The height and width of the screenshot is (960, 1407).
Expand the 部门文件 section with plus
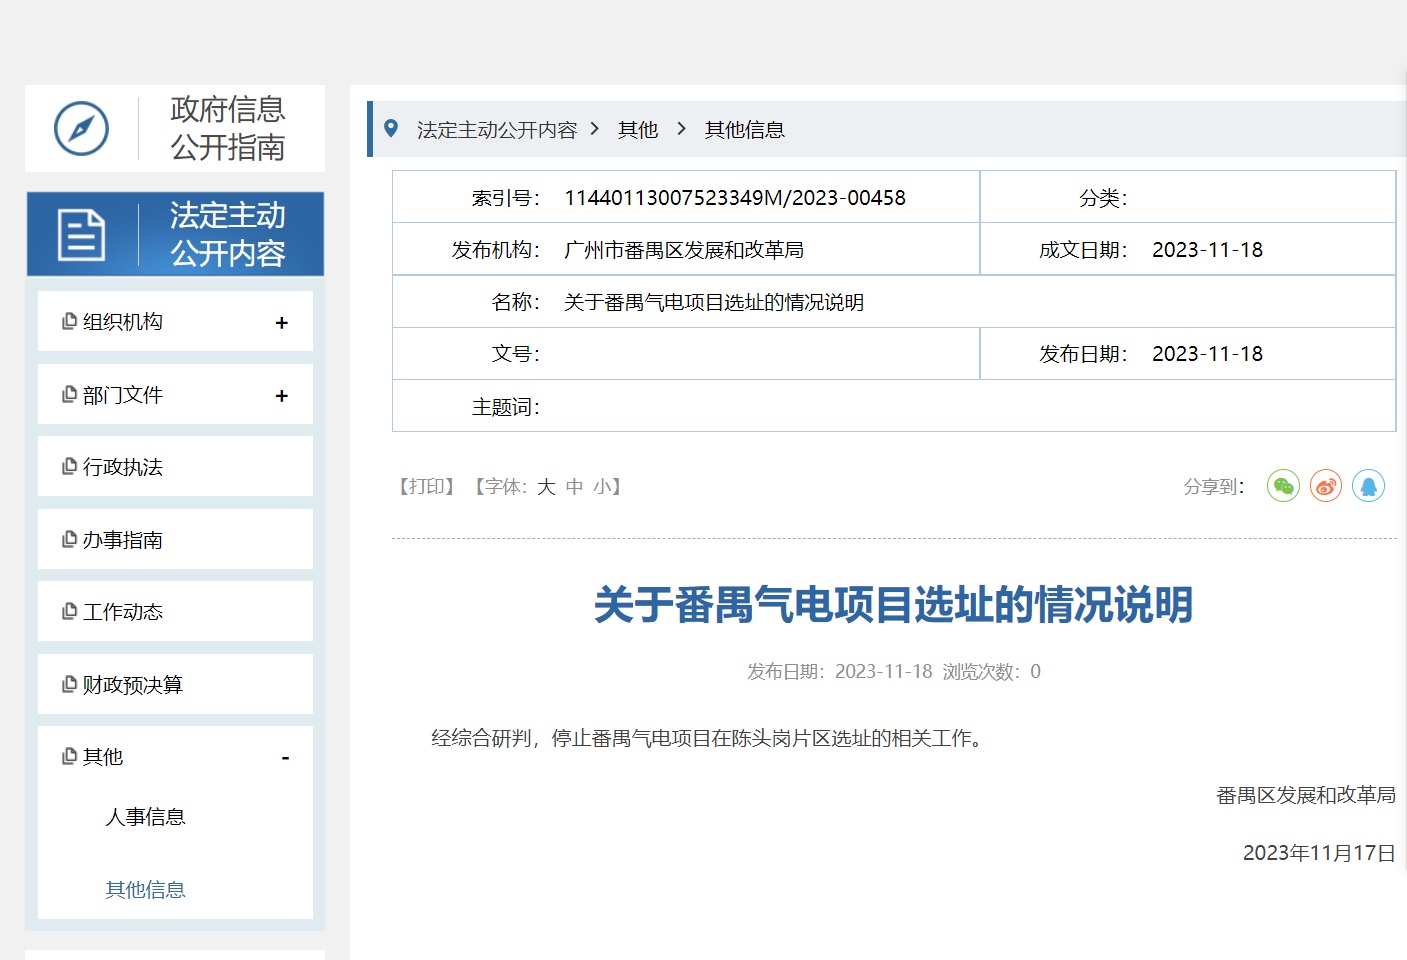tap(281, 396)
